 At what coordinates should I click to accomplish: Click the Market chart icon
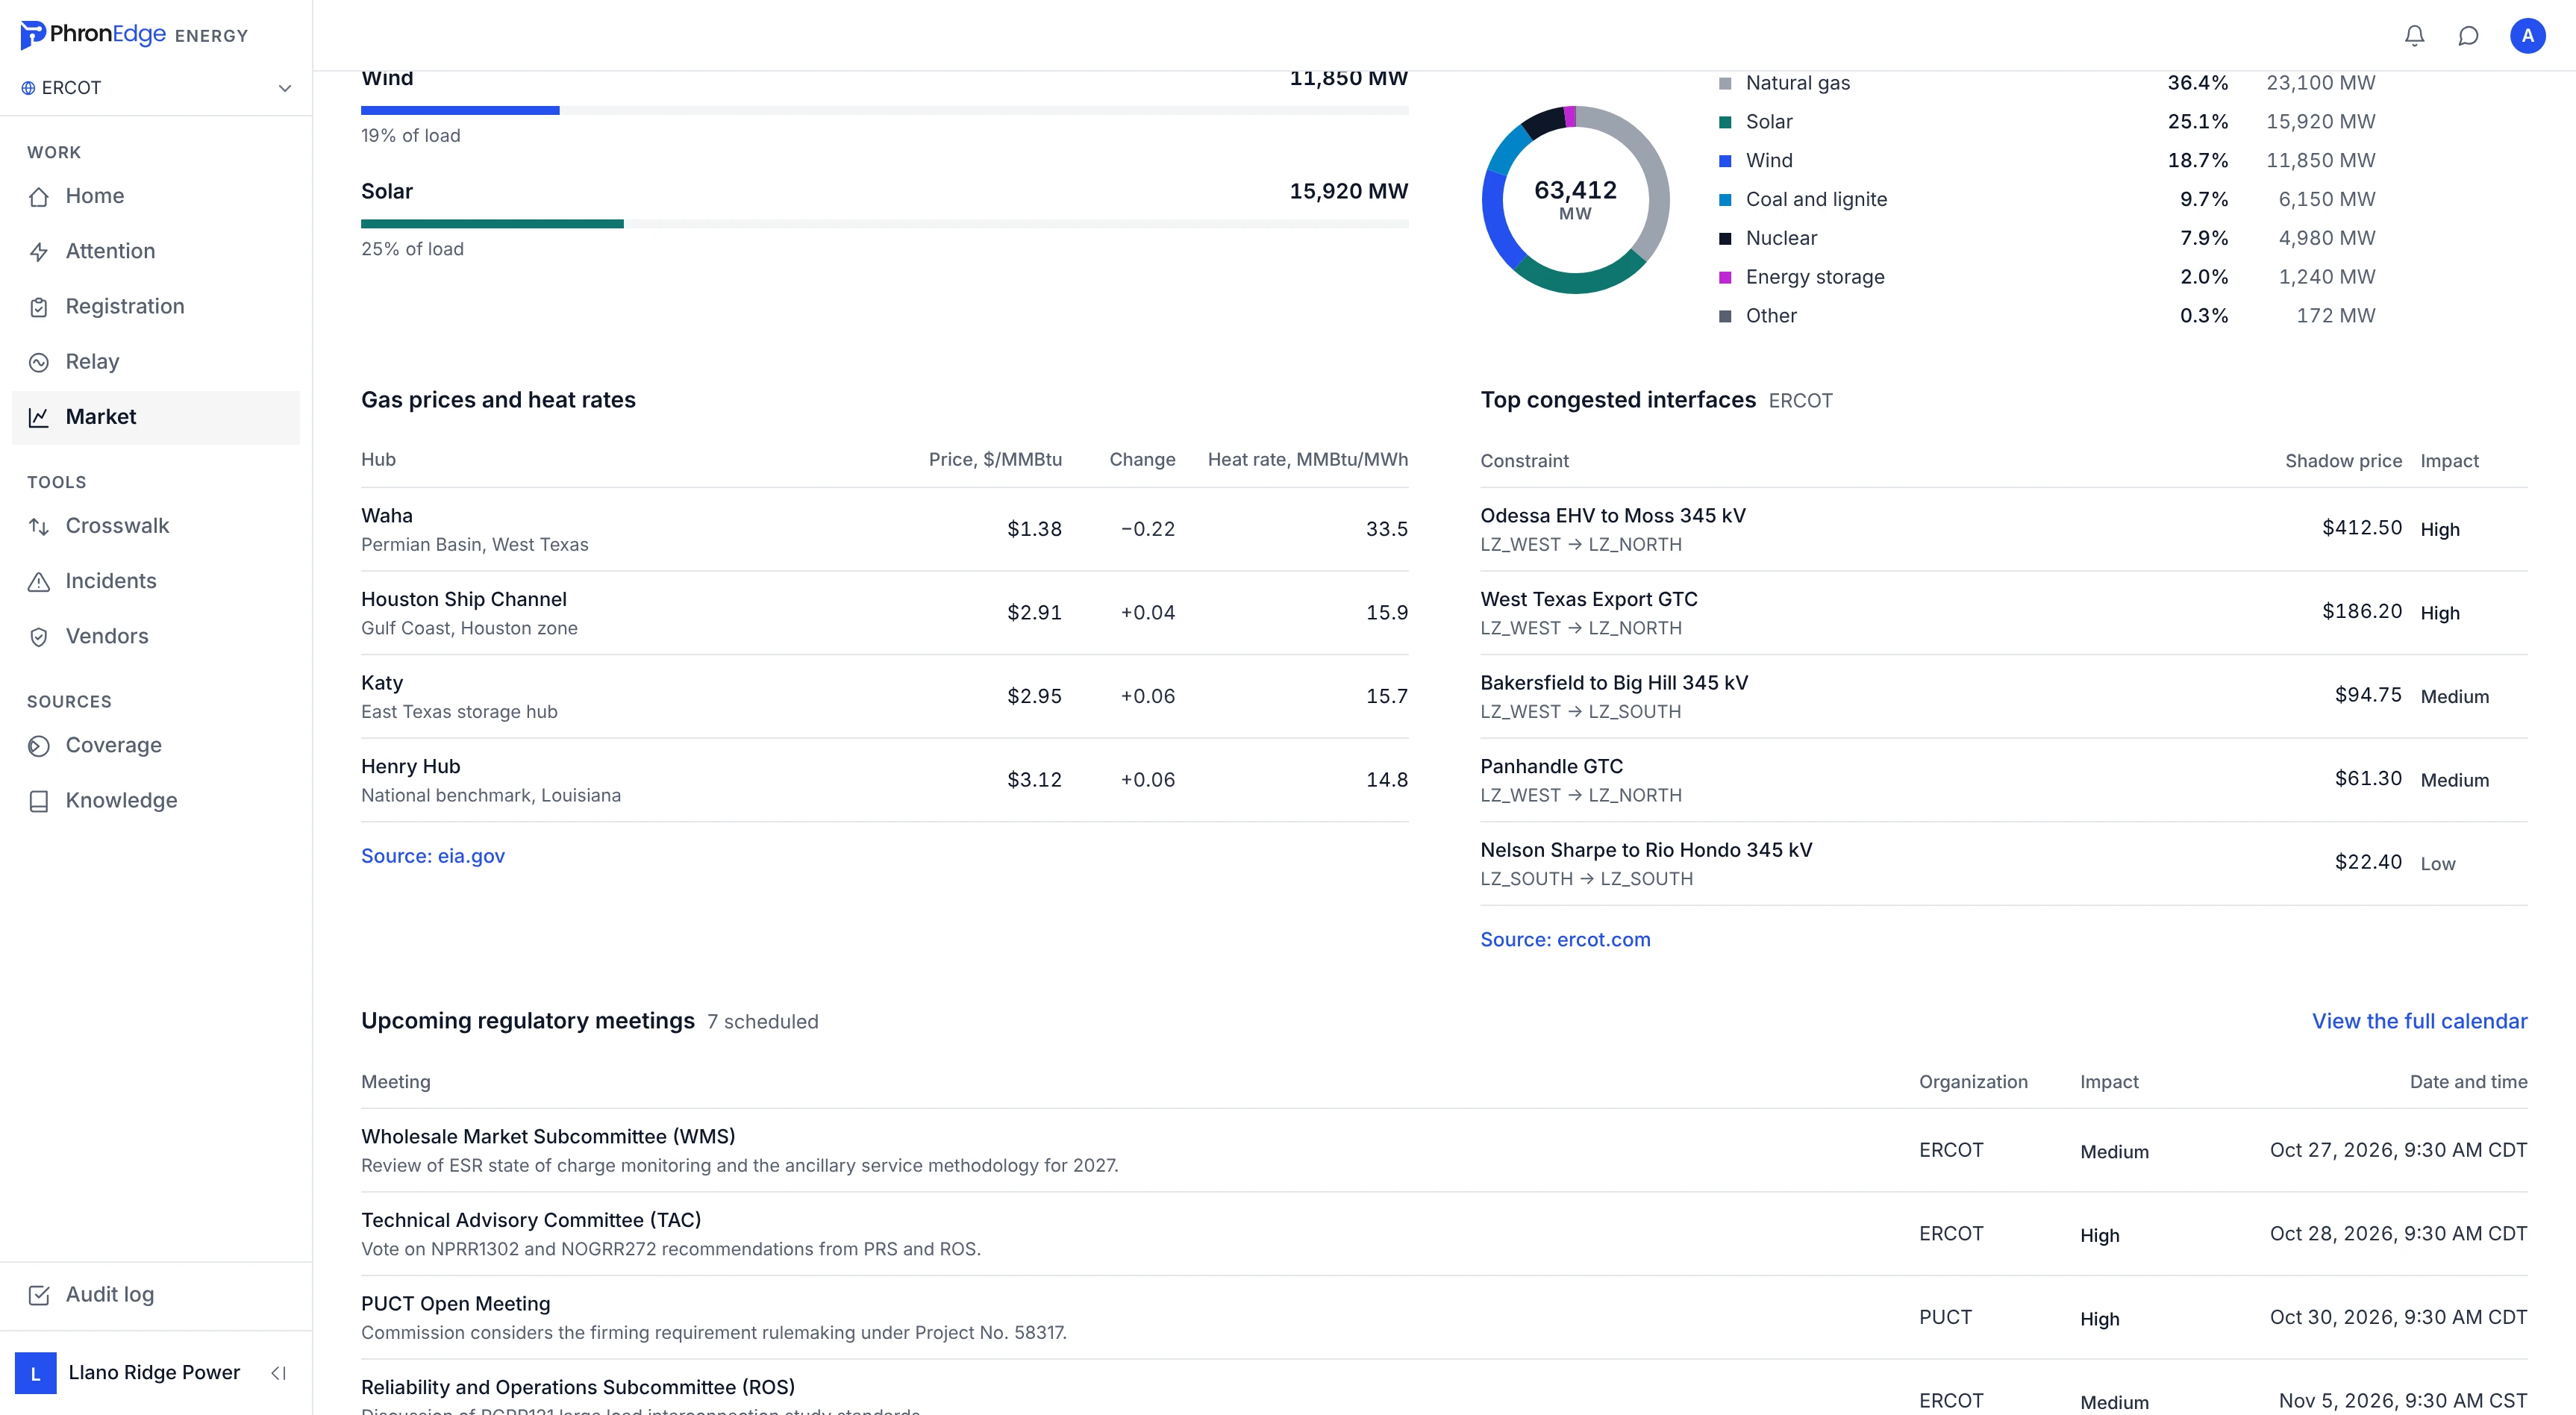39,417
